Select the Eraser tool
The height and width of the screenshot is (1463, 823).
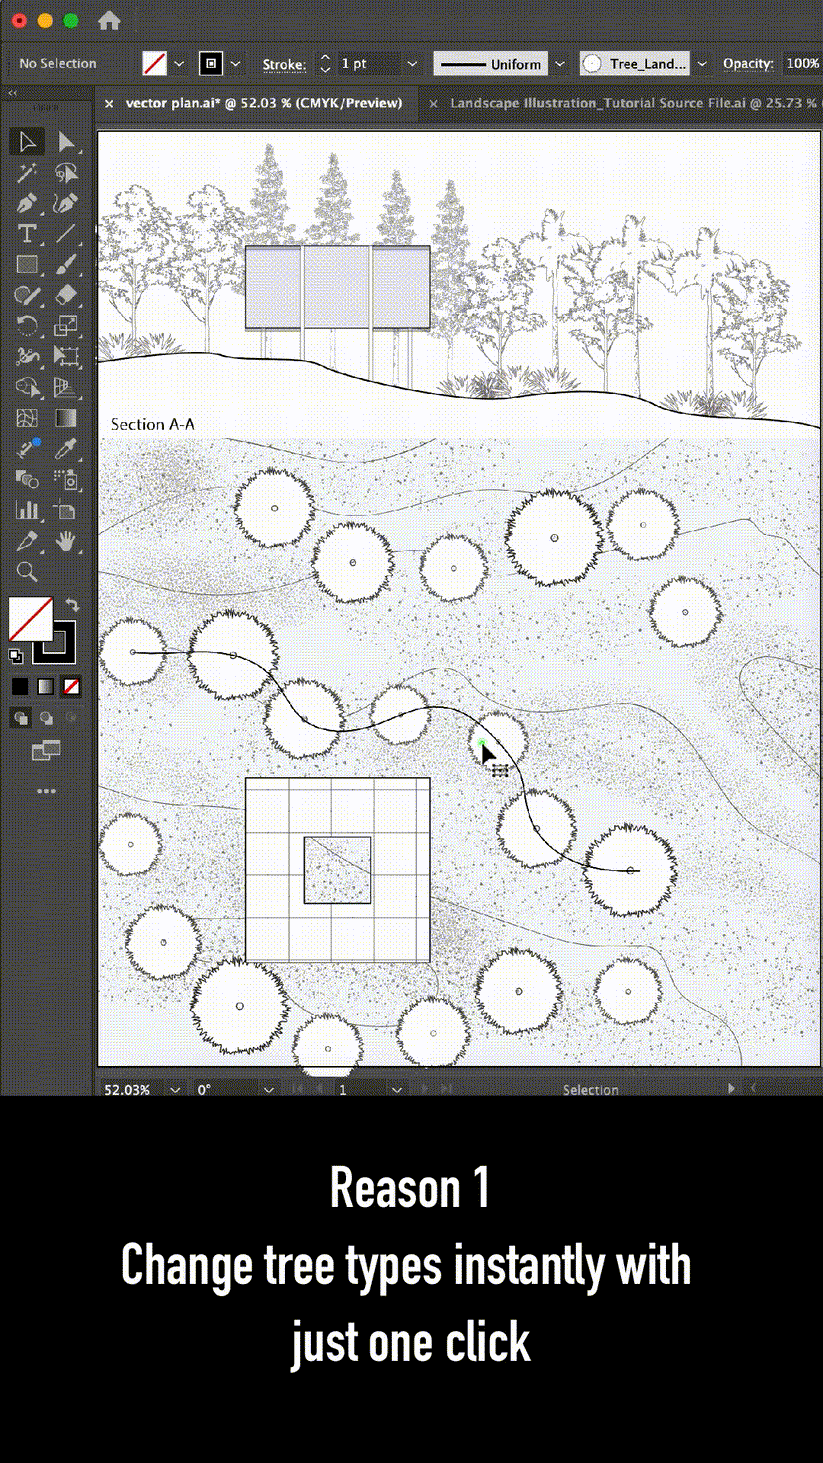66,296
